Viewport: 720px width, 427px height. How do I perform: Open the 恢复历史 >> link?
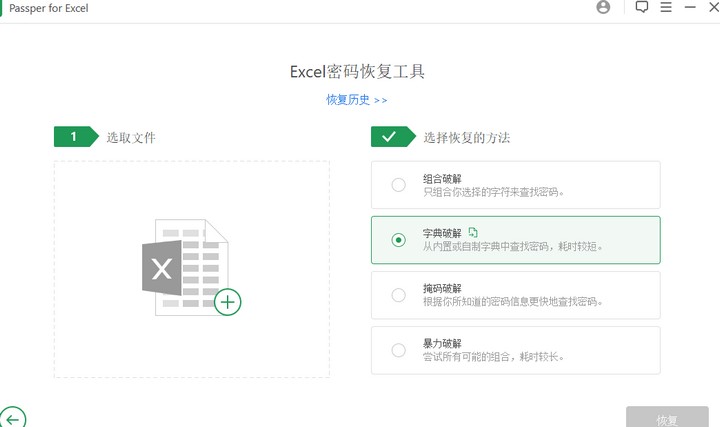356,100
